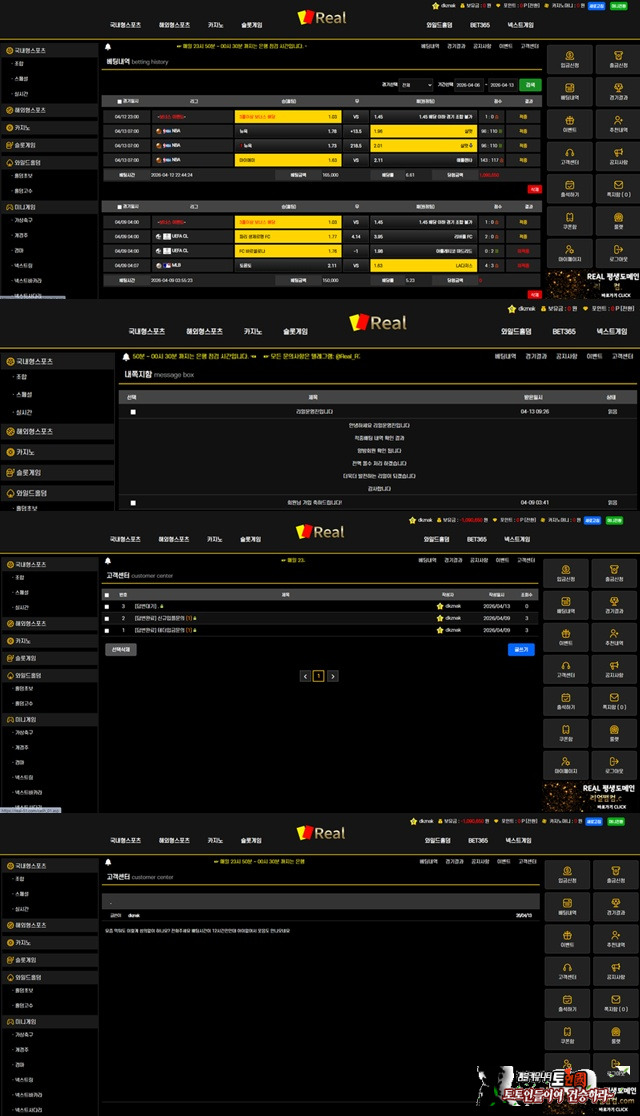Image resolution: width=640 pixels, height=1116 pixels.
Task: Check inquiry row 2 신규입플문의 checkbox
Action: (107, 618)
